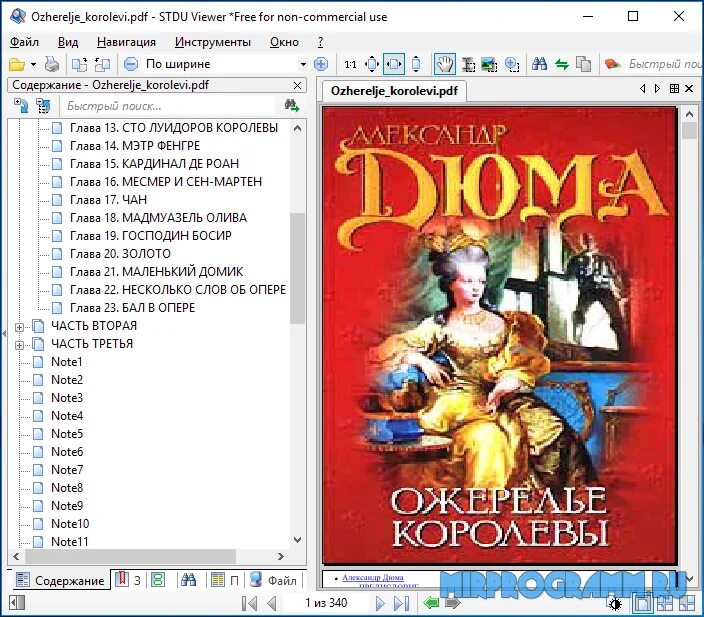Navigate forward with gray right arrow

click(453, 603)
